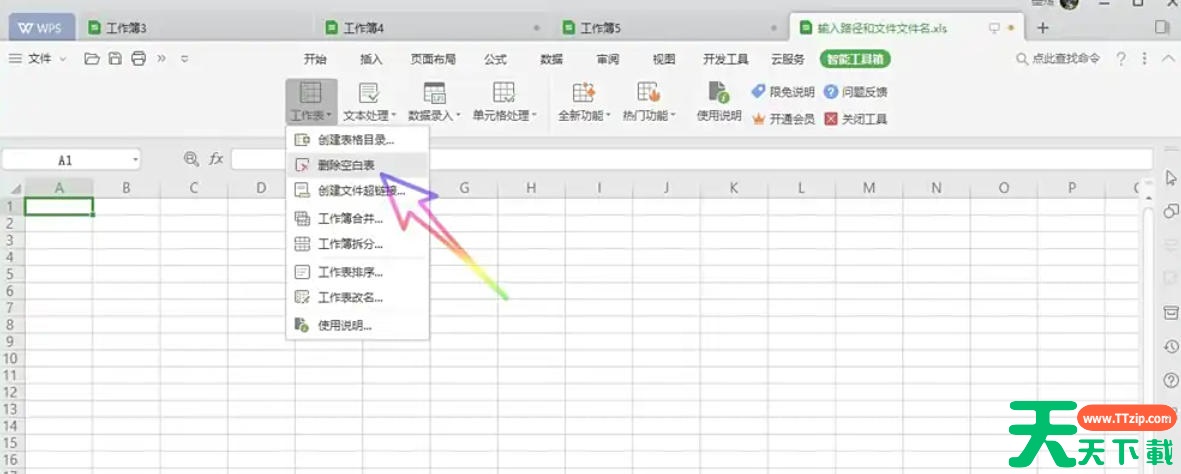1181x474 pixels.
Task: Click the save disk icon
Action: [x=115, y=59]
